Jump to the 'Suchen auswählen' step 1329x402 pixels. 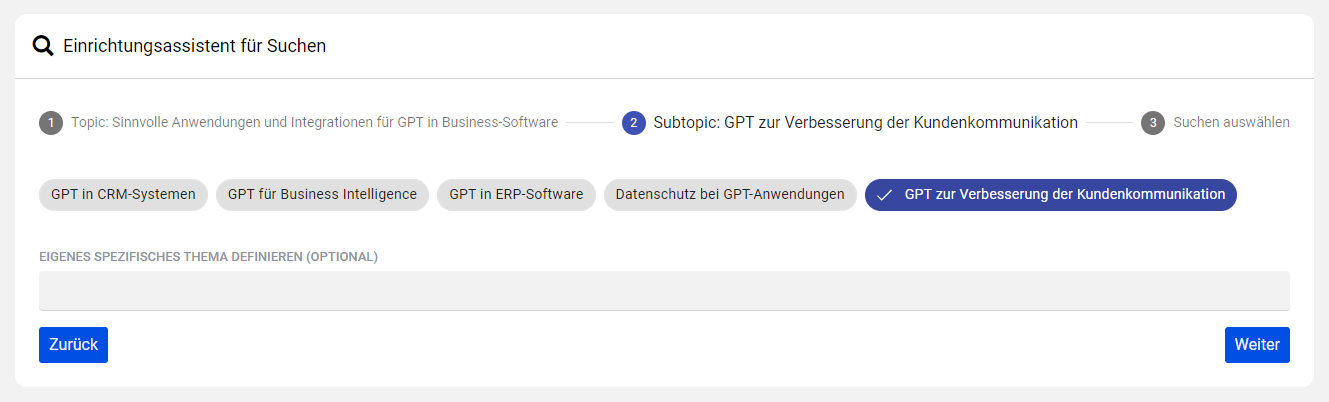tap(1231, 123)
